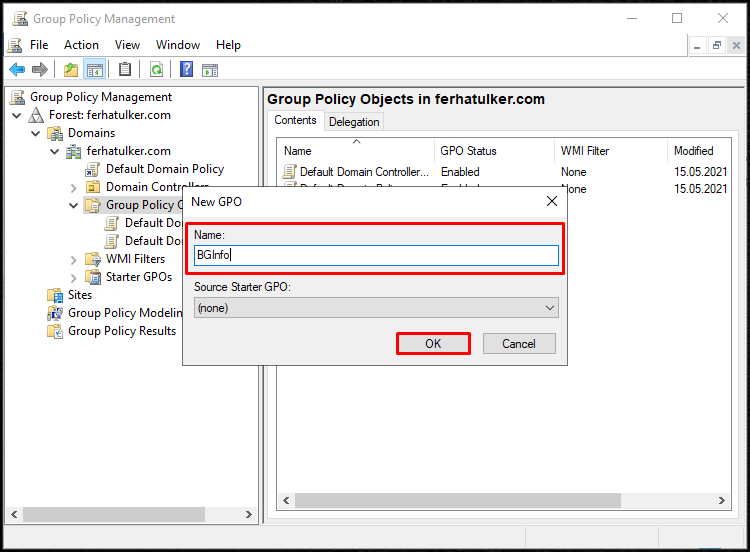This screenshot has width=750, height=552.
Task: Click the GPO list scroll left arrow
Action: coord(286,500)
